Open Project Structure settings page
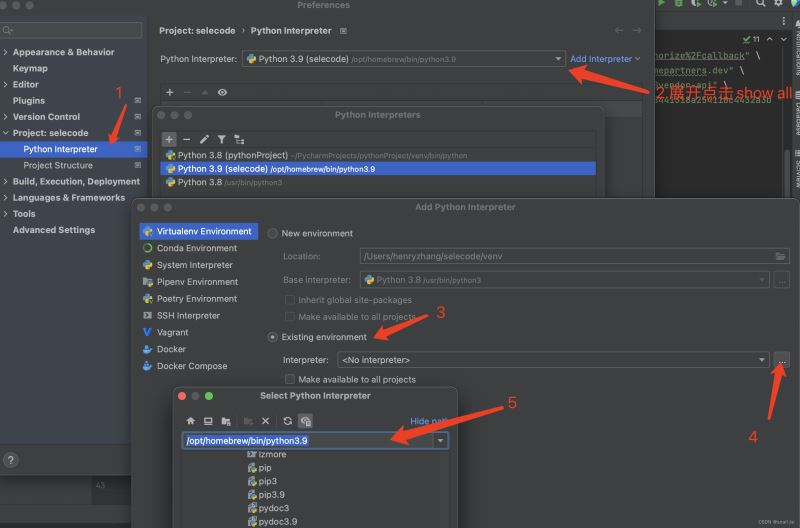 [58, 165]
